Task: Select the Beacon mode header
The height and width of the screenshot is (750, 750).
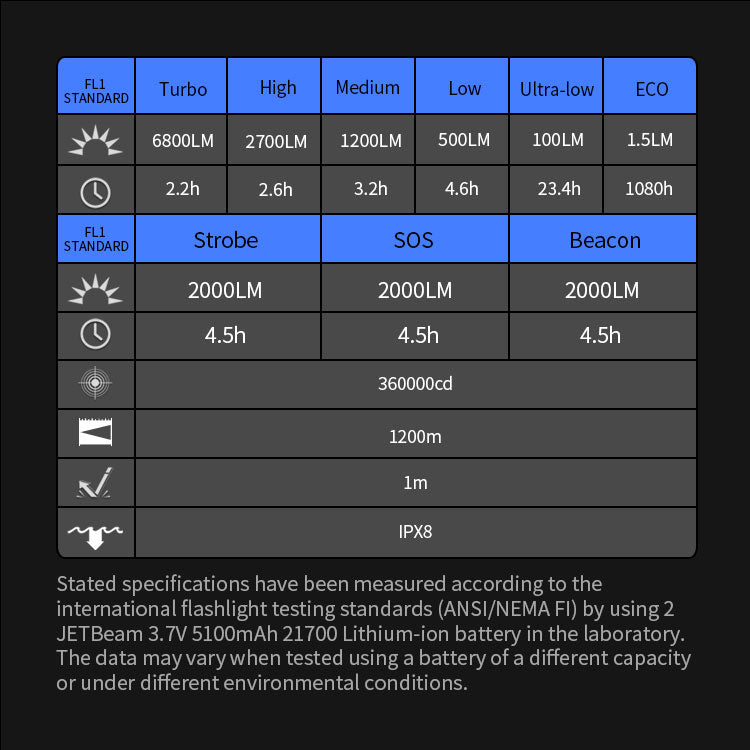Action: [x=604, y=240]
